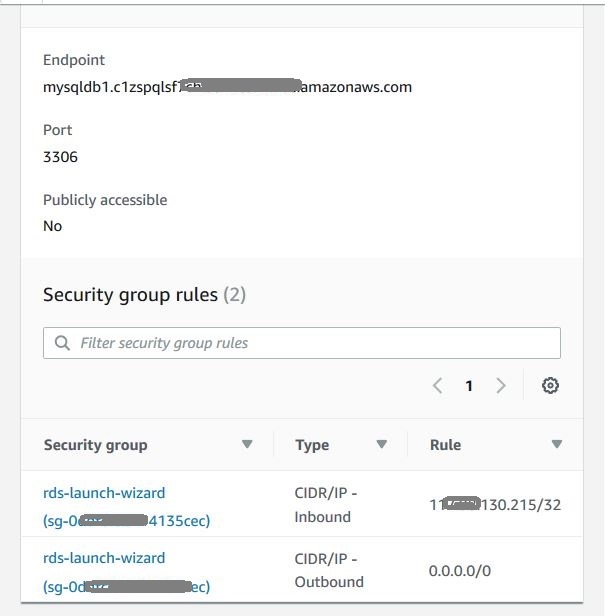Select page number 1 in pagination

tap(469, 386)
